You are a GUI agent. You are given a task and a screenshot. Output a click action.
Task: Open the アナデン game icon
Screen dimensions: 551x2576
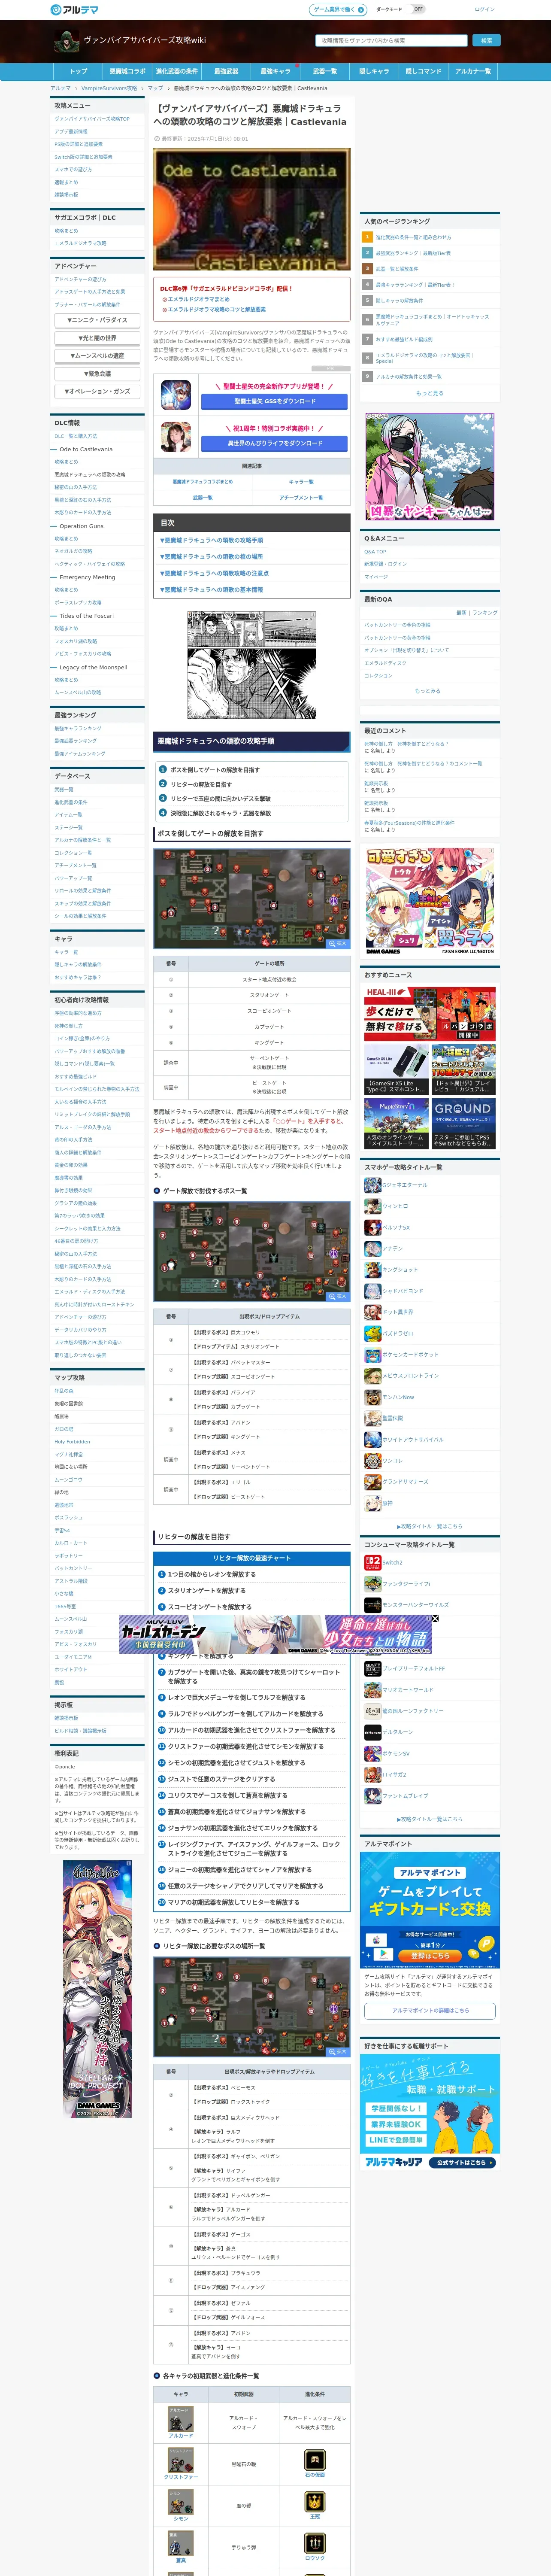click(x=372, y=1248)
